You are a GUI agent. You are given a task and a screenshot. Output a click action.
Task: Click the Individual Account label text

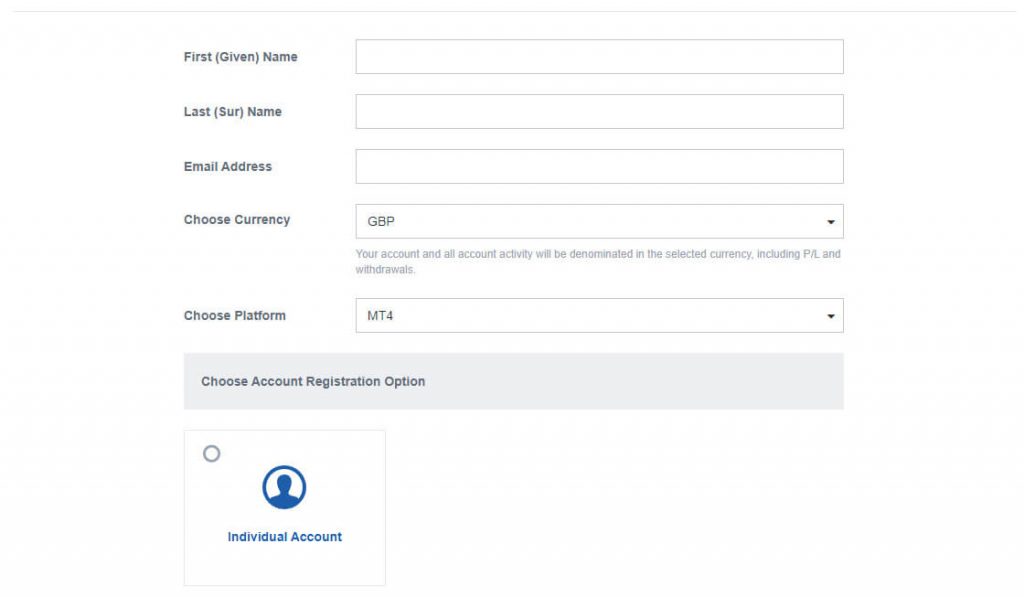(x=283, y=537)
